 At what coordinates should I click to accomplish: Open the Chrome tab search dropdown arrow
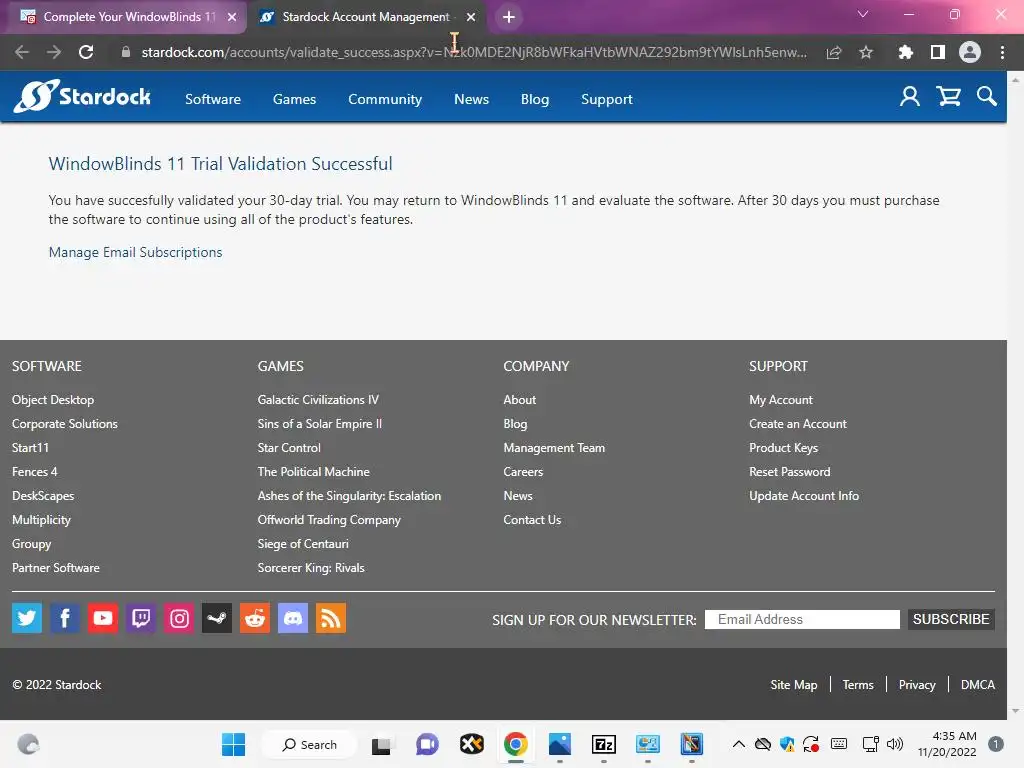(863, 14)
